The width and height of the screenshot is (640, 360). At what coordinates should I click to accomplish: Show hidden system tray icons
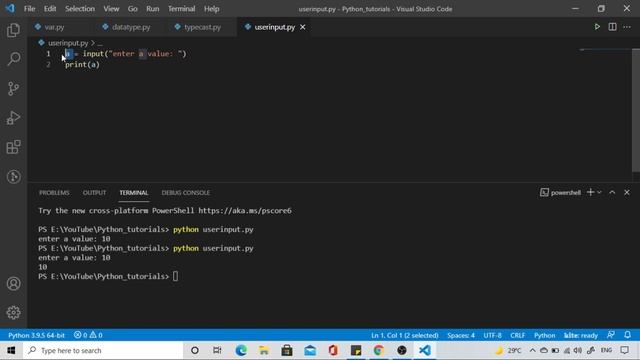click(532, 350)
